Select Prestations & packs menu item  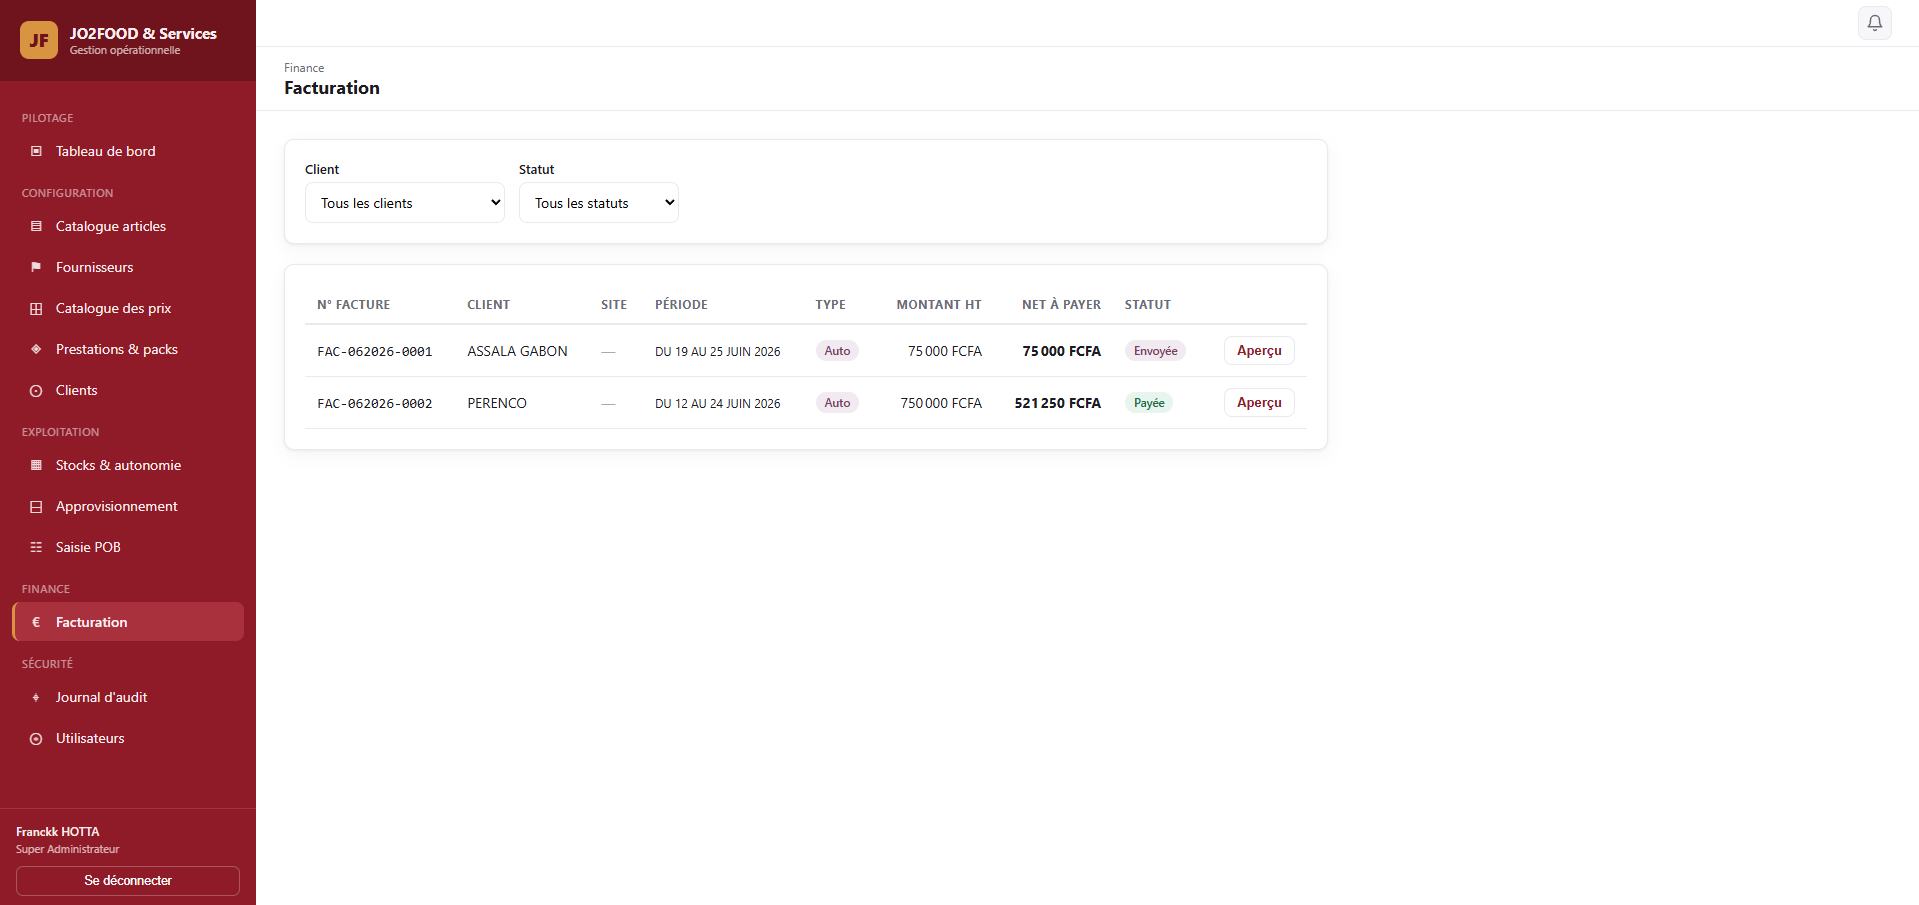point(128,349)
